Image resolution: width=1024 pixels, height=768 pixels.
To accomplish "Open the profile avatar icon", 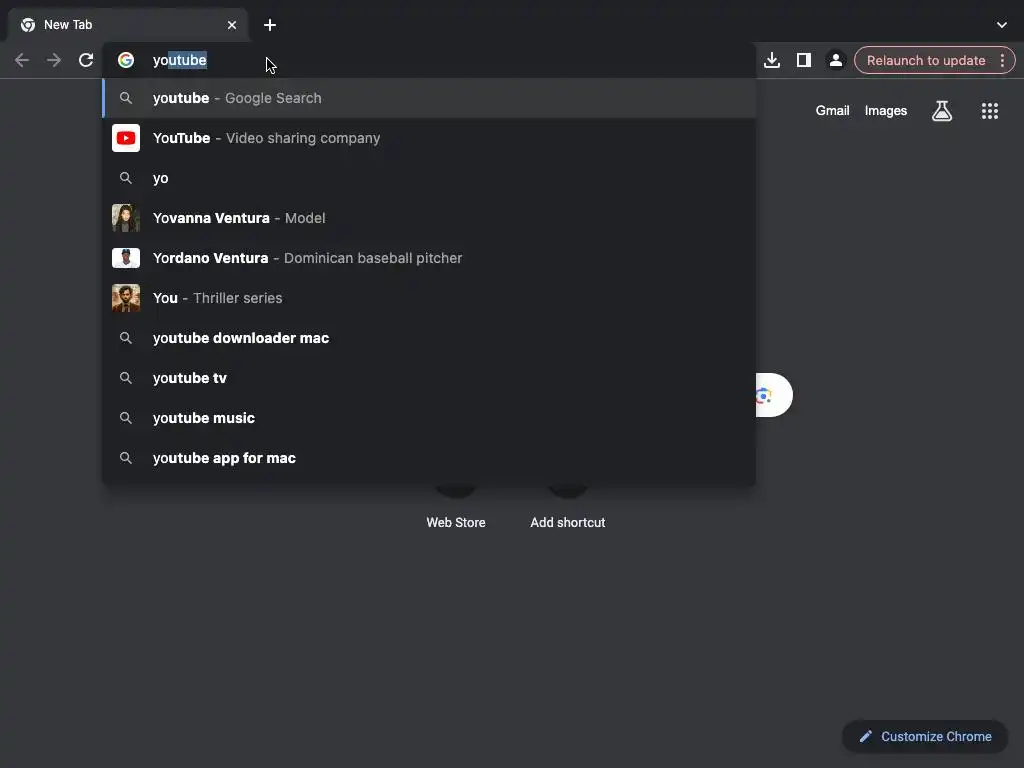I will (835, 61).
